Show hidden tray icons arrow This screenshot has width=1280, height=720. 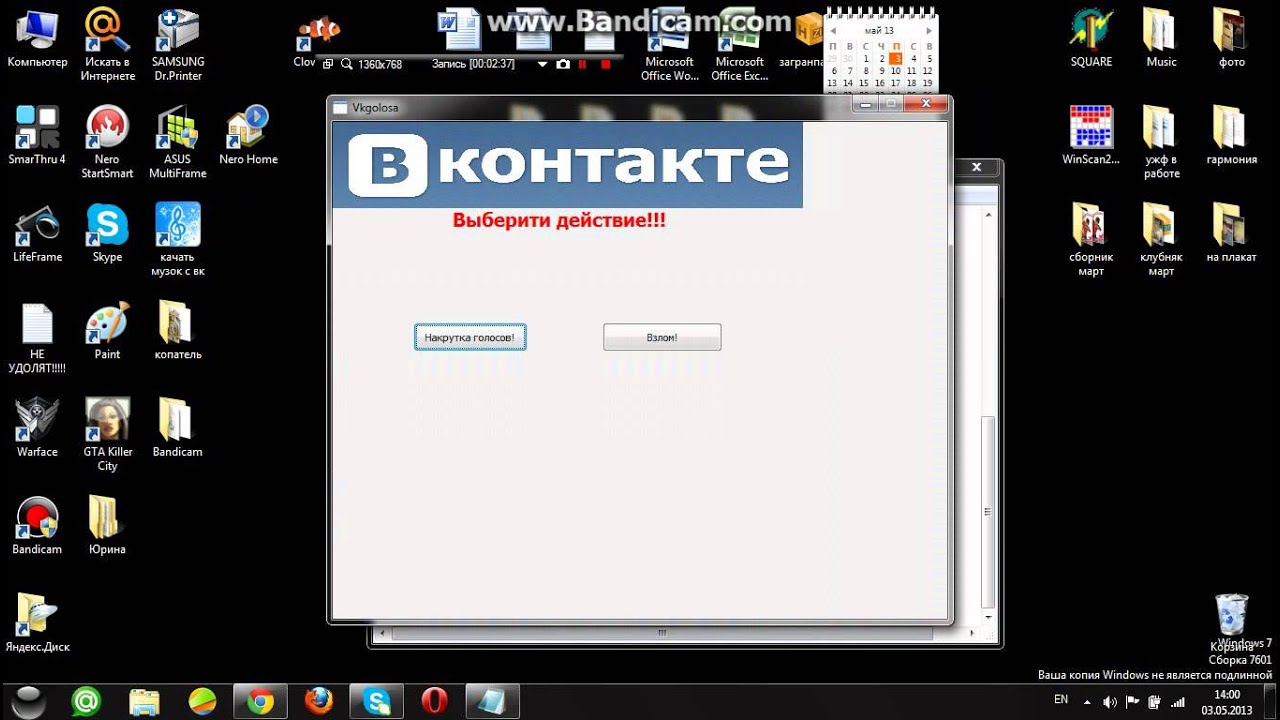pyautogui.click(x=1088, y=701)
